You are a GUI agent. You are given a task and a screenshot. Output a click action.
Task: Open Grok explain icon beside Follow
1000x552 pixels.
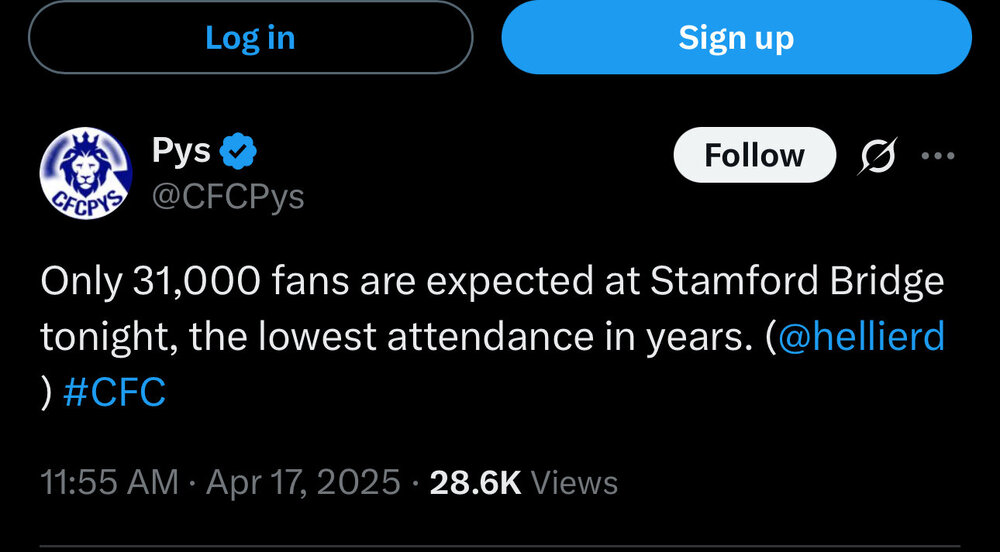(877, 156)
